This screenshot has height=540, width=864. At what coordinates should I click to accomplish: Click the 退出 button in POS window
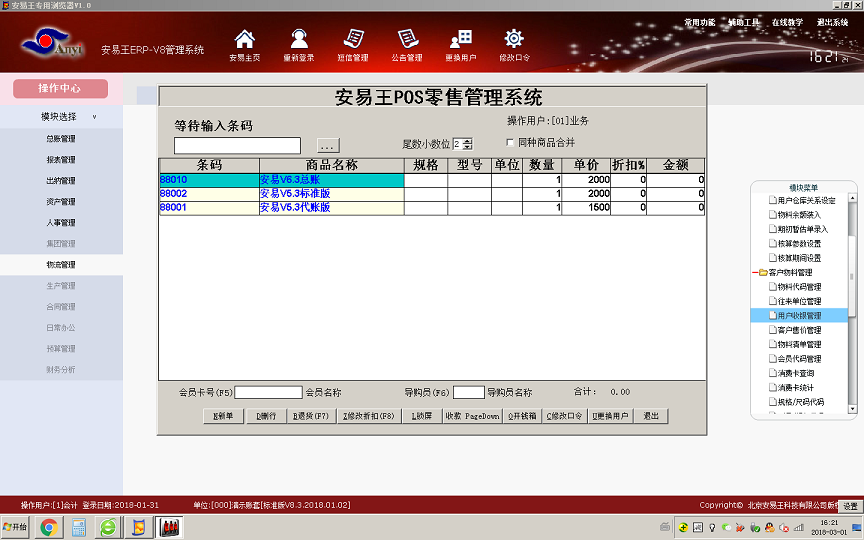pyautogui.click(x=651, y=416)
